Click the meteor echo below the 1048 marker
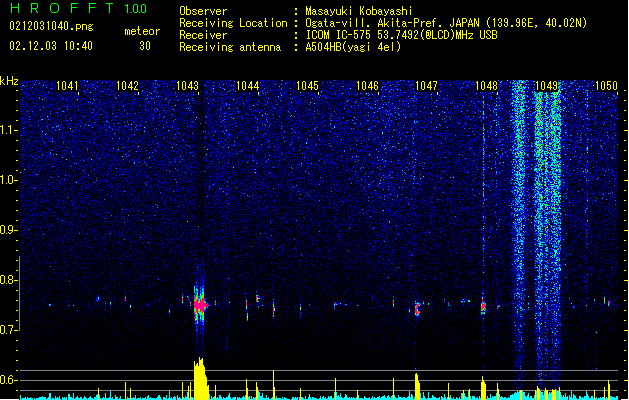Image resolution: width=629 pixels, height=400 pixels. coord(483,306)
